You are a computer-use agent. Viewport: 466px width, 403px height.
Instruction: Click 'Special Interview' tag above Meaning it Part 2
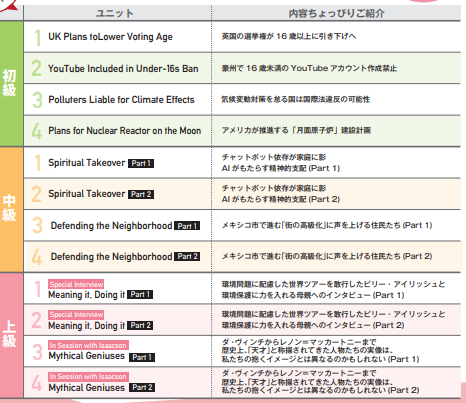pos(76,315)
